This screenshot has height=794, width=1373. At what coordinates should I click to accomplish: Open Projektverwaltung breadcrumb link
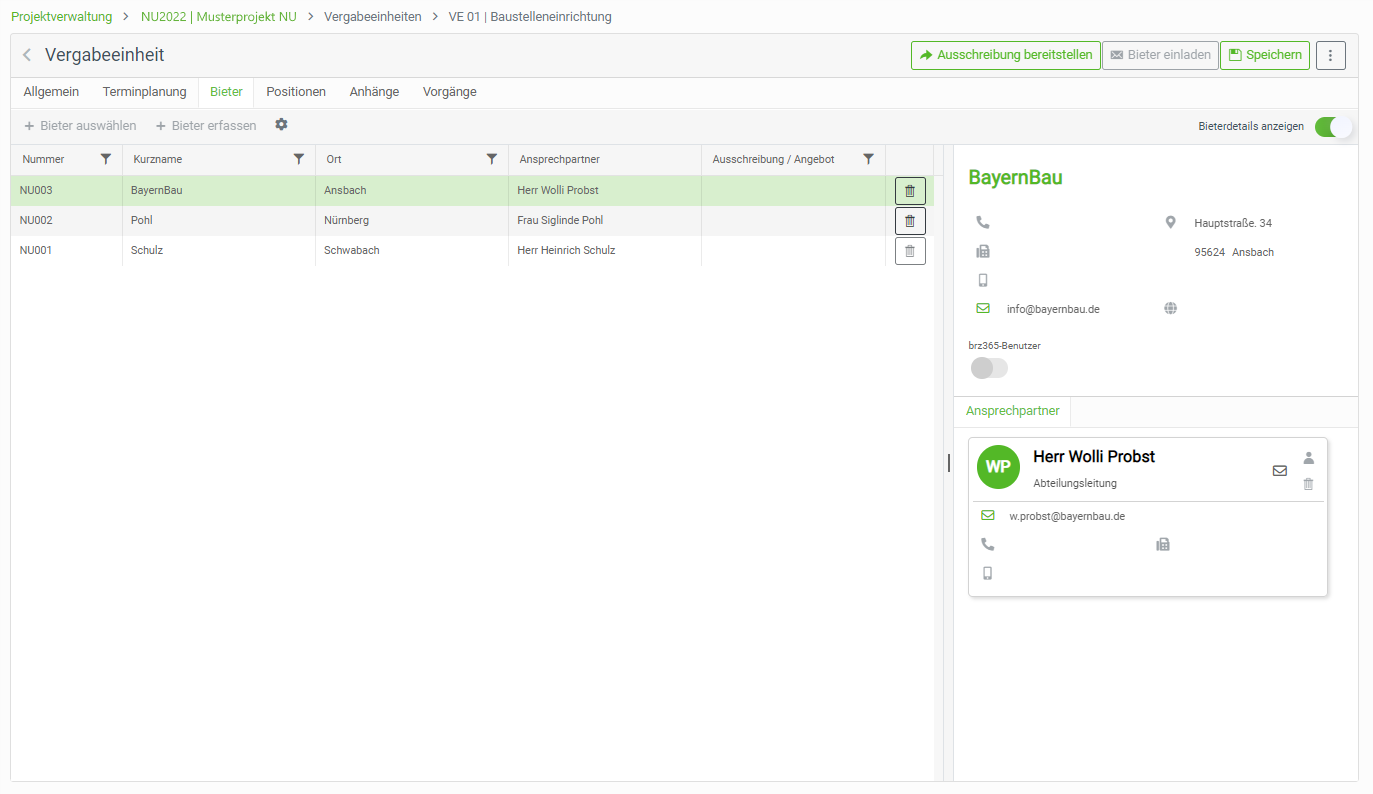[62, 16]
